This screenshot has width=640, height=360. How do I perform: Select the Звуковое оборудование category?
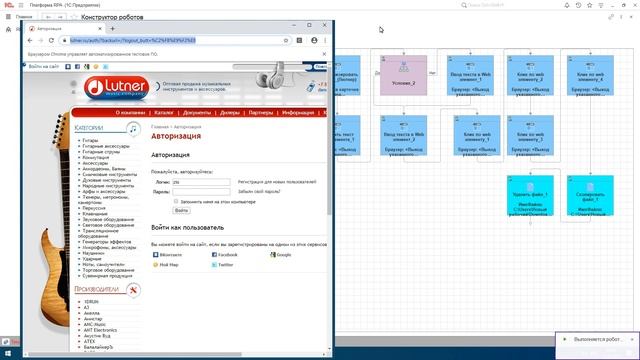coord(108,220)
